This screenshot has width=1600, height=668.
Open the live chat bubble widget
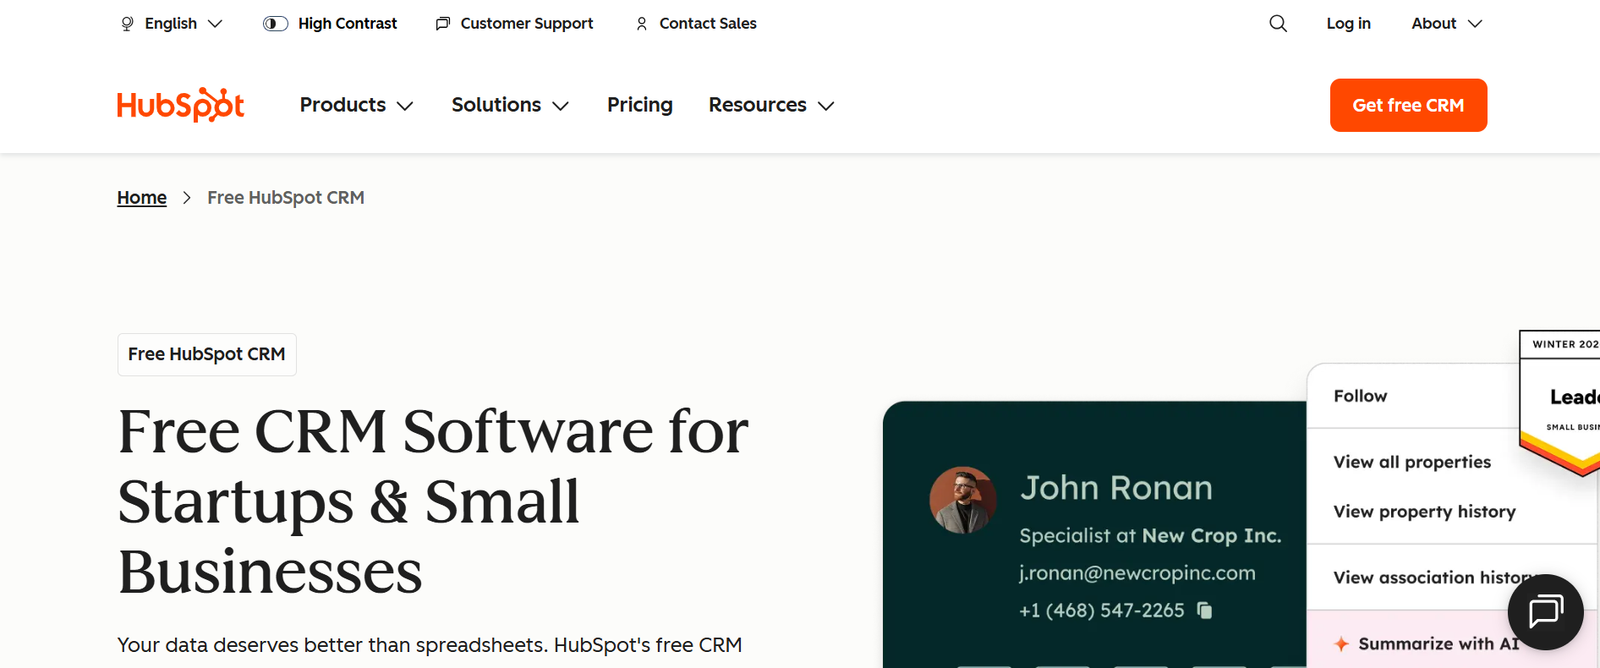1545,611
